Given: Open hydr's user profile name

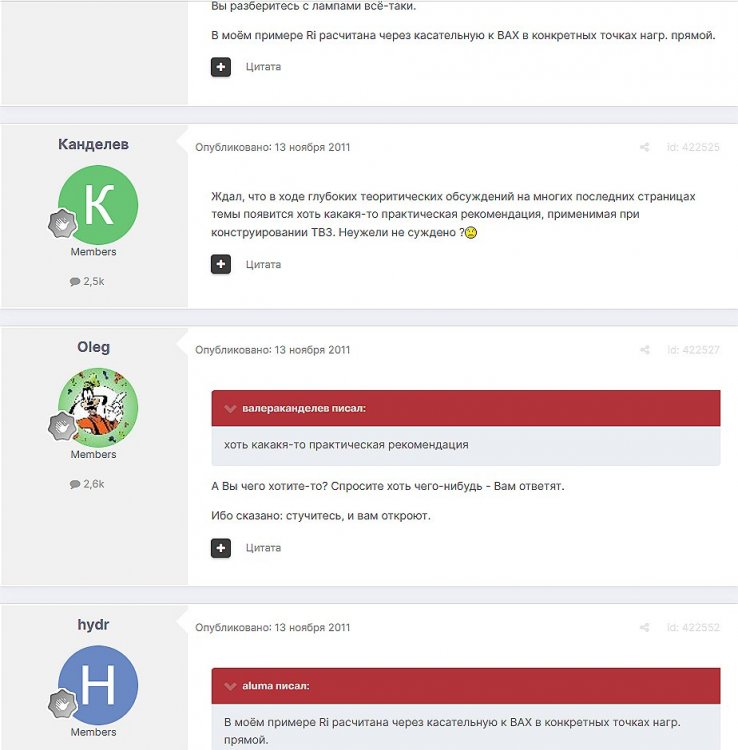Looking at the screenshot, I should click(x=93, y=625).
